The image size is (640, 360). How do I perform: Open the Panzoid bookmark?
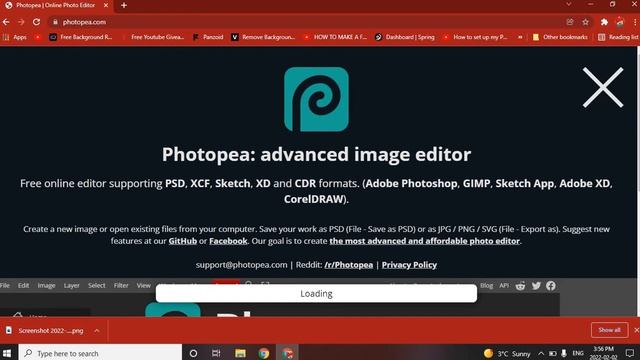208,37
